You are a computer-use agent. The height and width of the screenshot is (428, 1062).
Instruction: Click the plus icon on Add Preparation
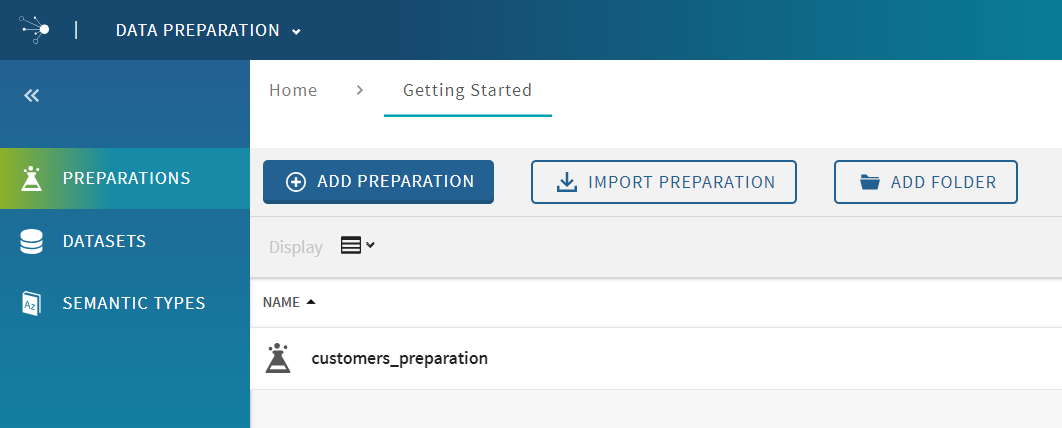coord(296,182)
